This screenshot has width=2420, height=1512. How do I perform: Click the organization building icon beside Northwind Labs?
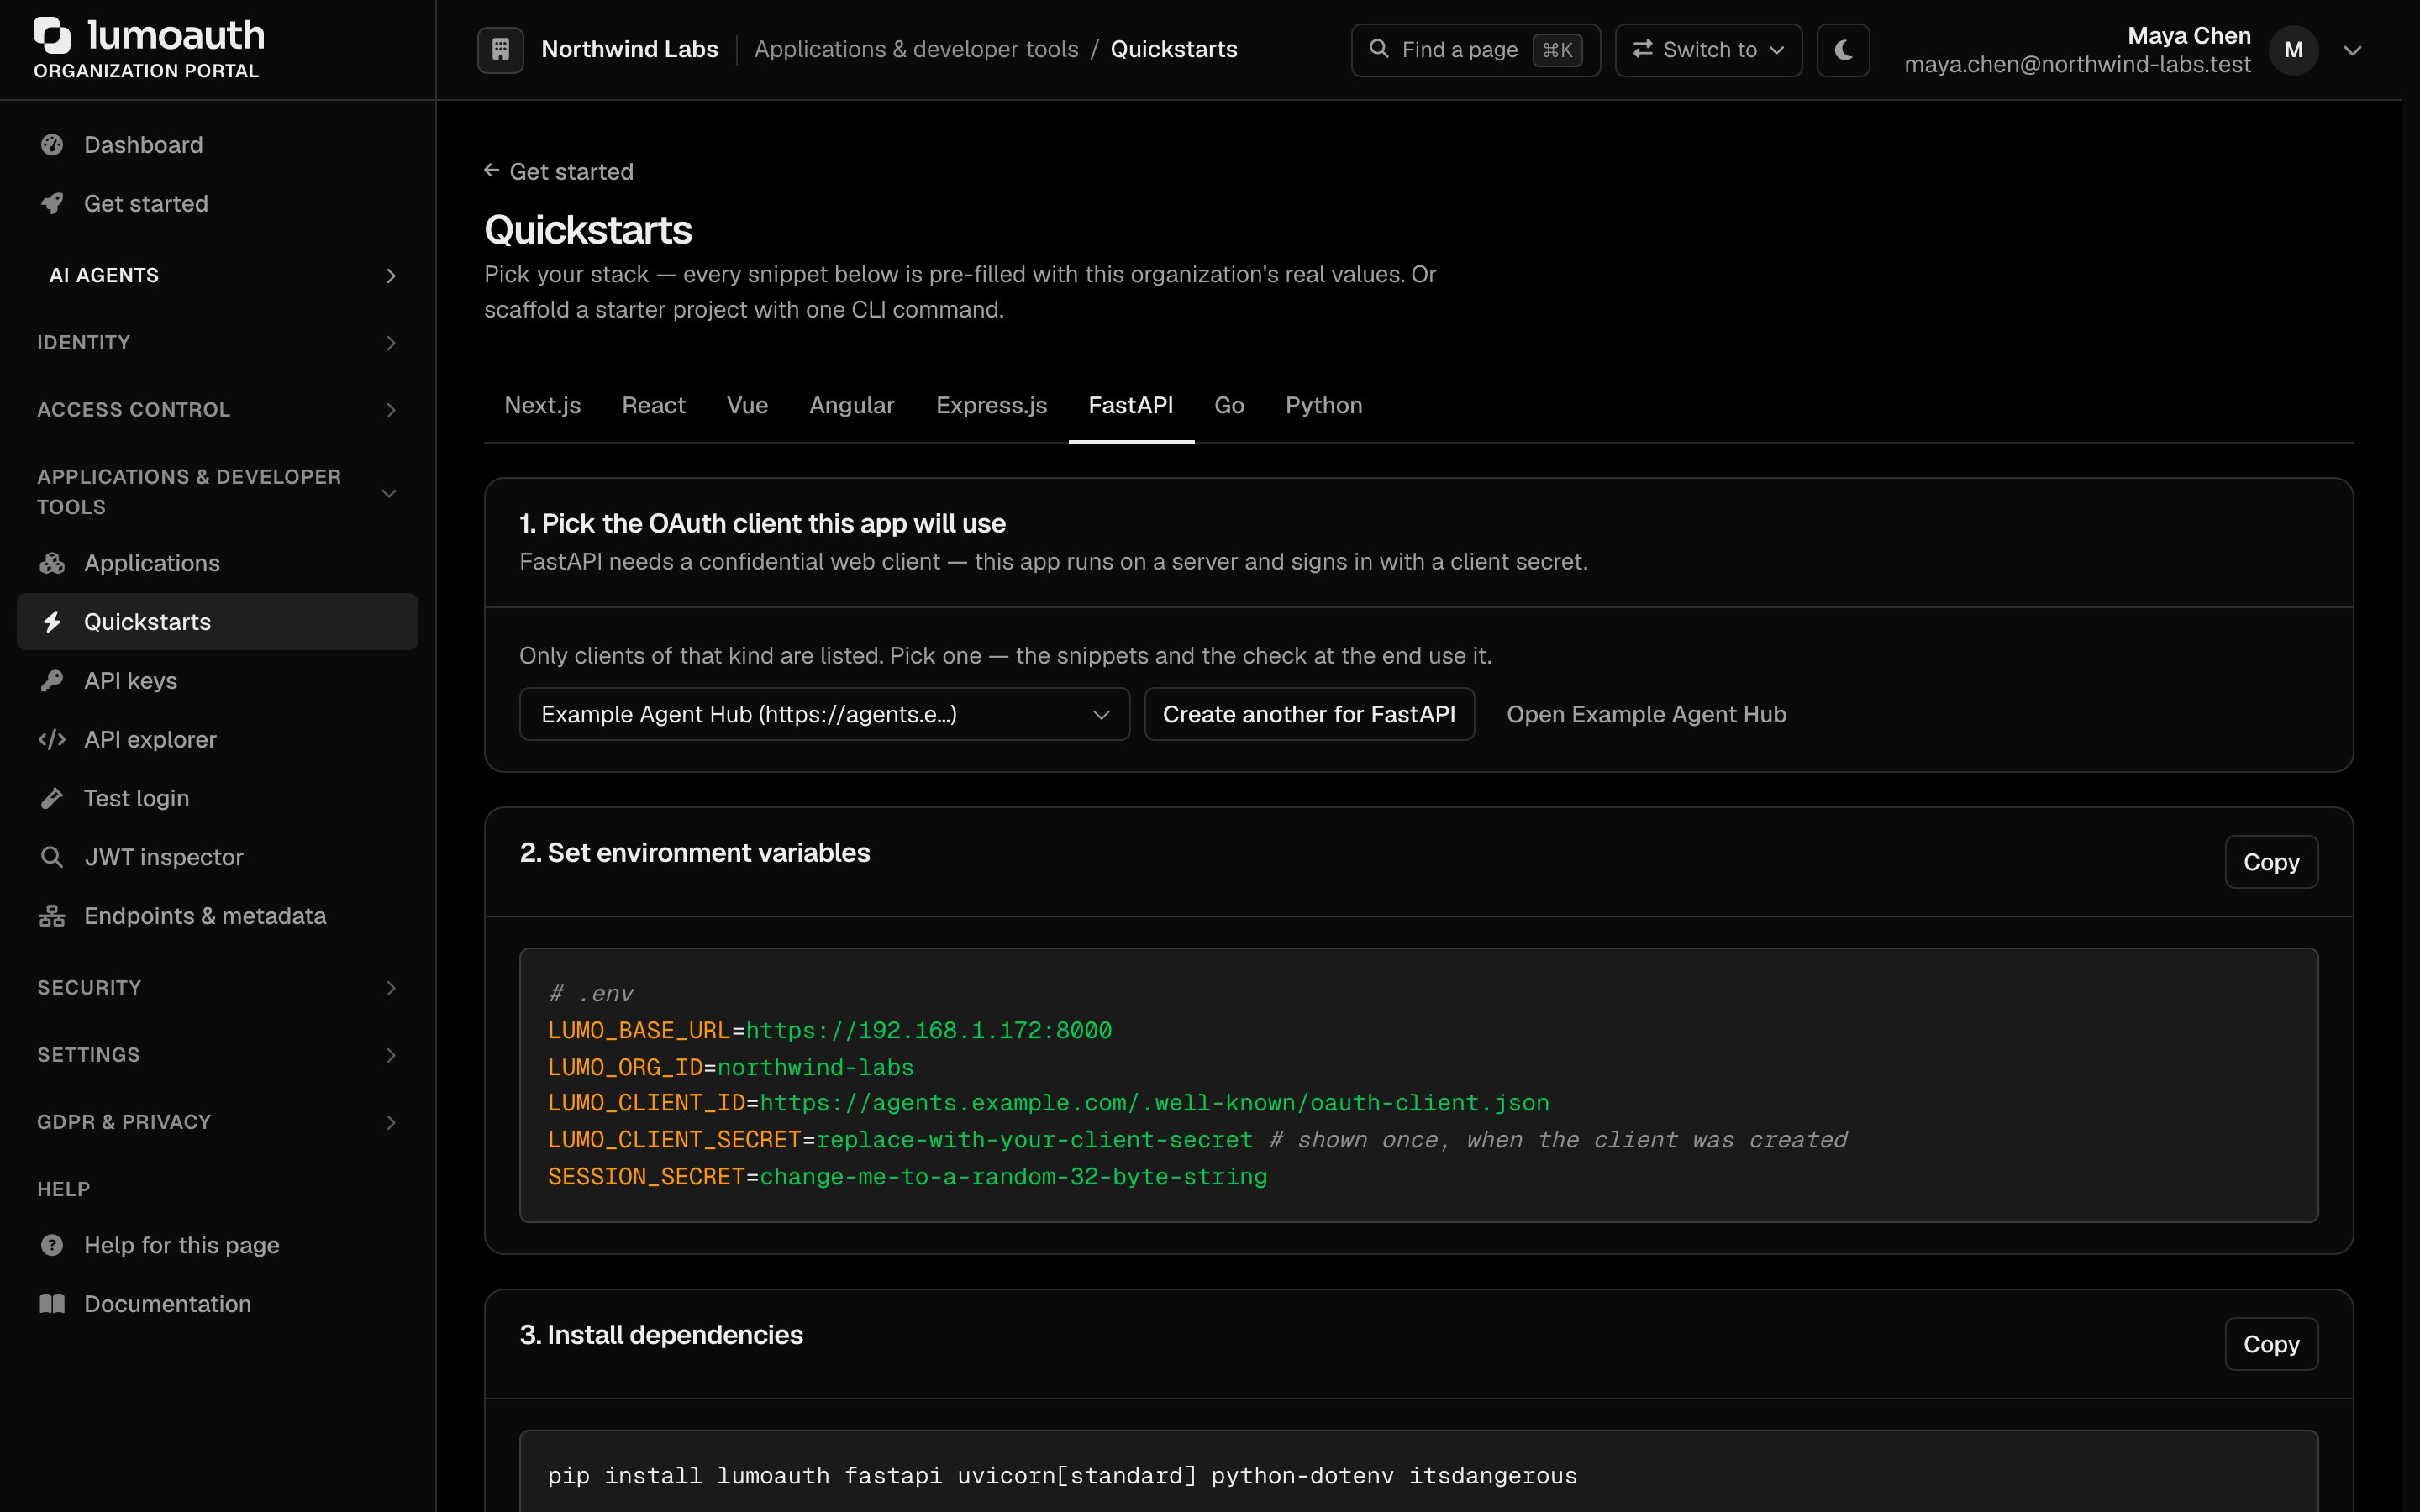501,49
